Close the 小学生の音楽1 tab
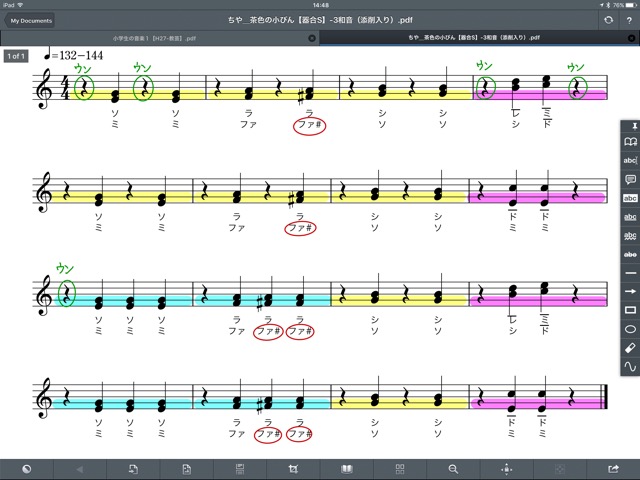640x480 pixels. tap(312, 38)
